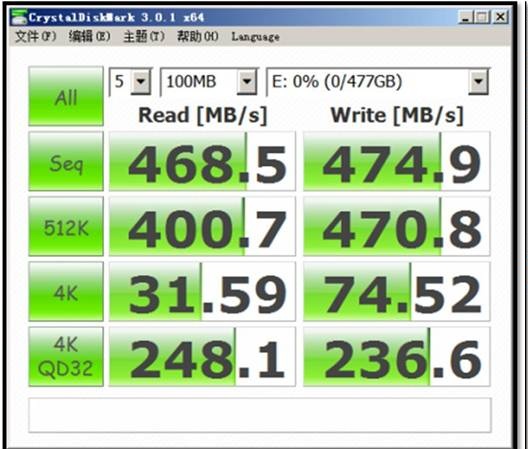Click the CrystalDiskMark title bar app icon
Viewport: 528px width, 449px height.
point(19,17)
